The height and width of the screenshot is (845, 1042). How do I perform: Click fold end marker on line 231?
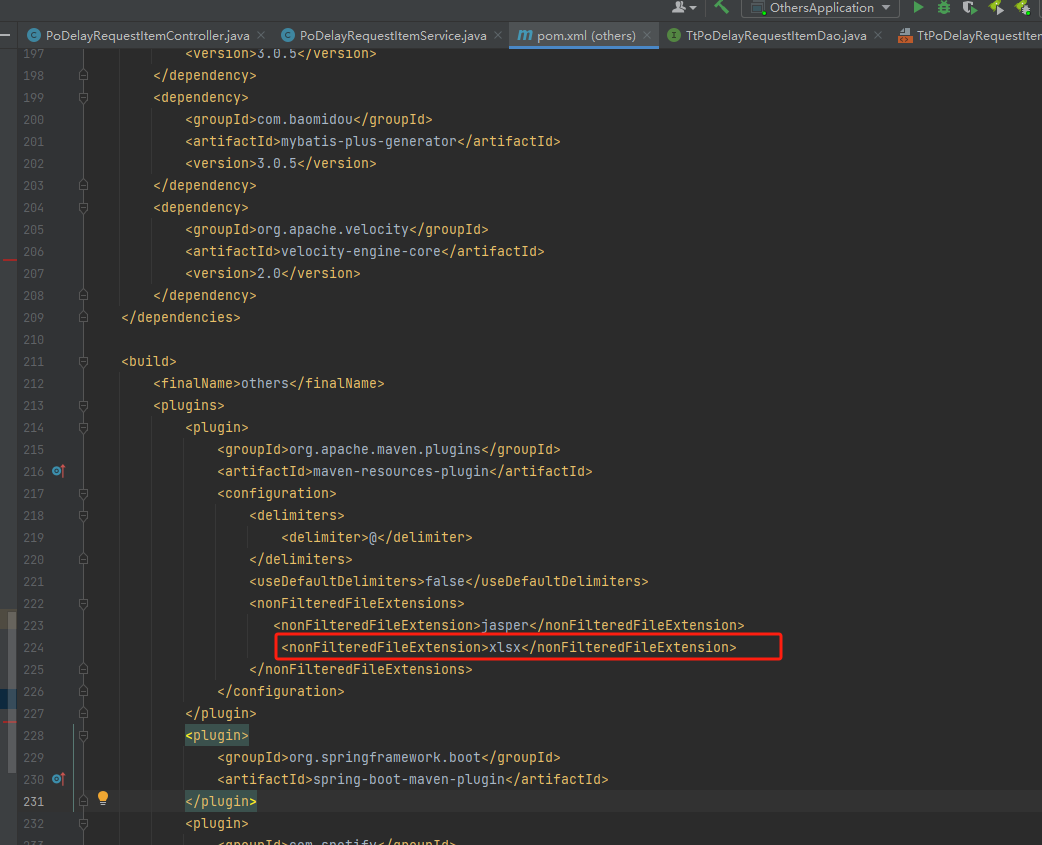tap(83, 801)
